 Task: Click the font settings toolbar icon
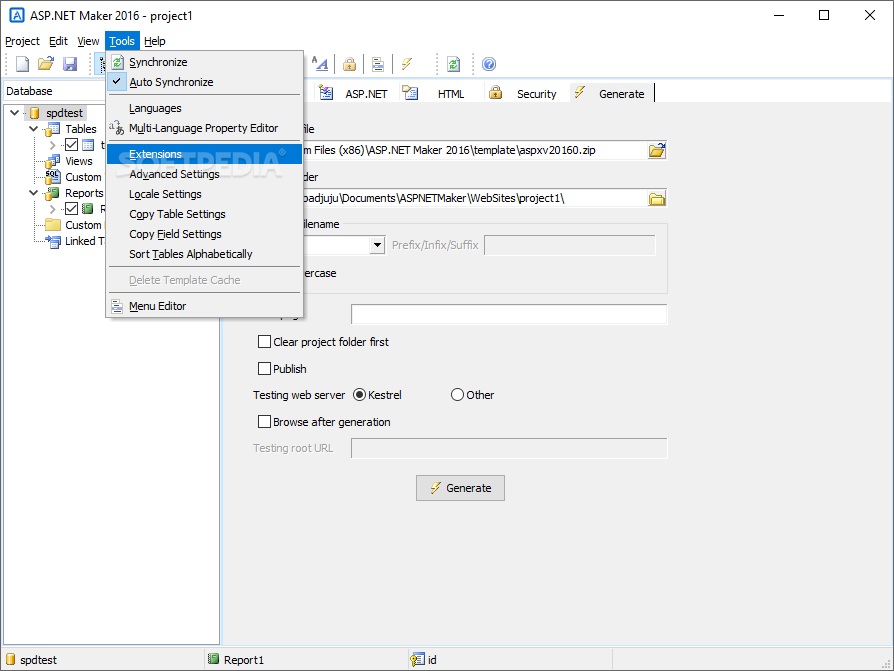(x=320, y=64)
